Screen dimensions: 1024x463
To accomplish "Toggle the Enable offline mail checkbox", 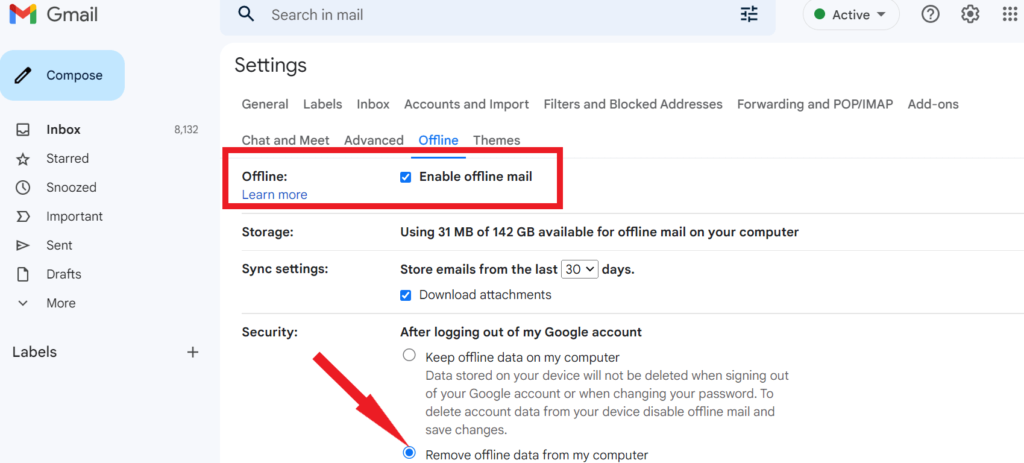I will (x=406, y=177).
